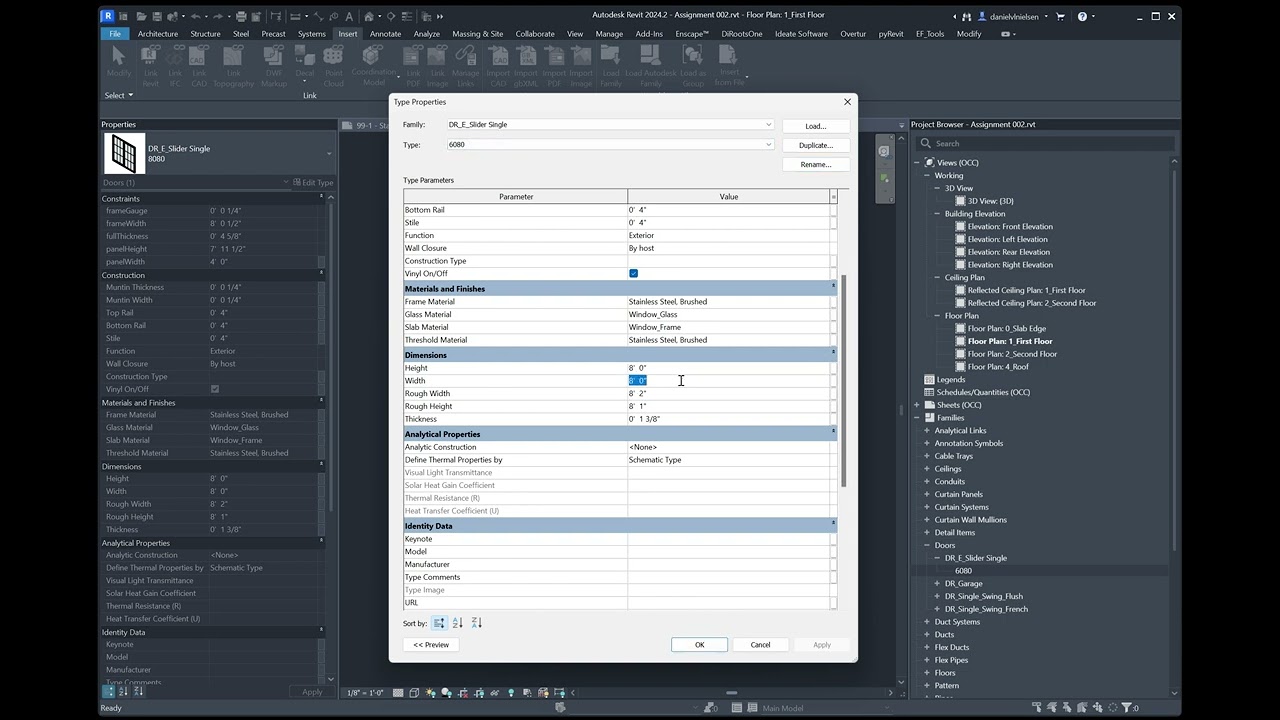Click the Visual Style cube icon
The height and width of the screenshot is (720, 1280).
414,693
